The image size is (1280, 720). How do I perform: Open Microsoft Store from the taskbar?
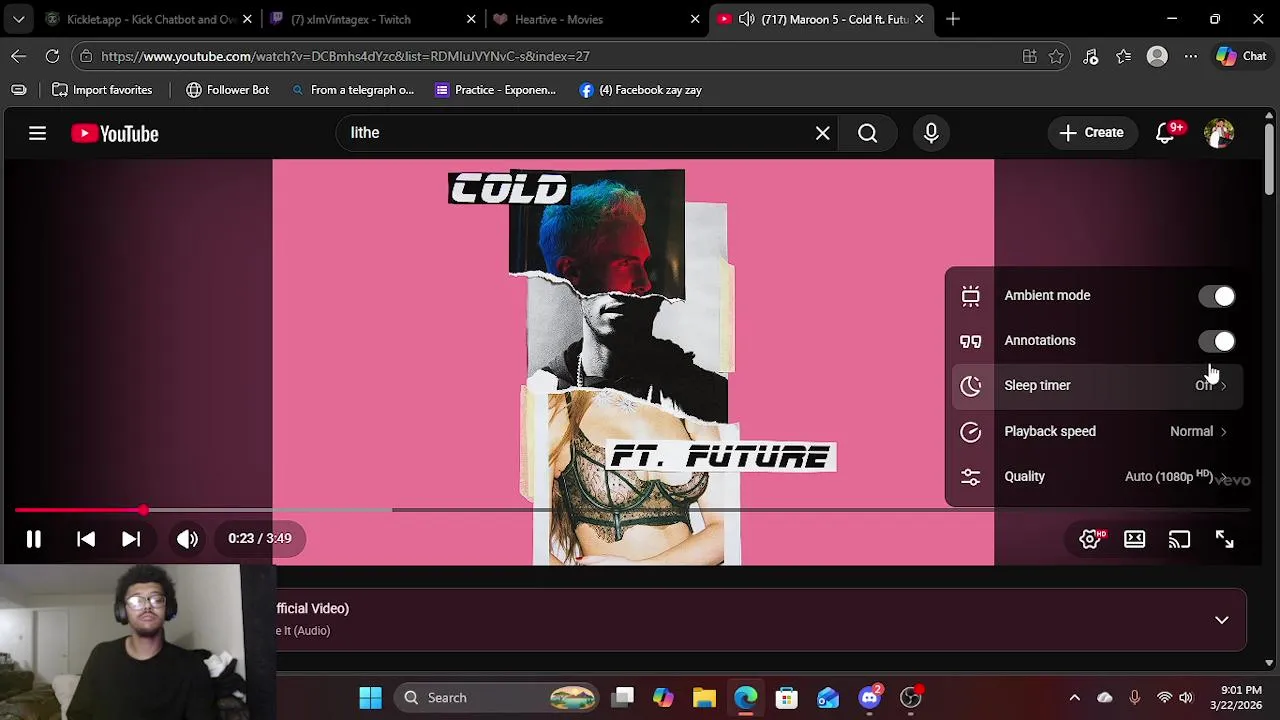click(786, 698)
